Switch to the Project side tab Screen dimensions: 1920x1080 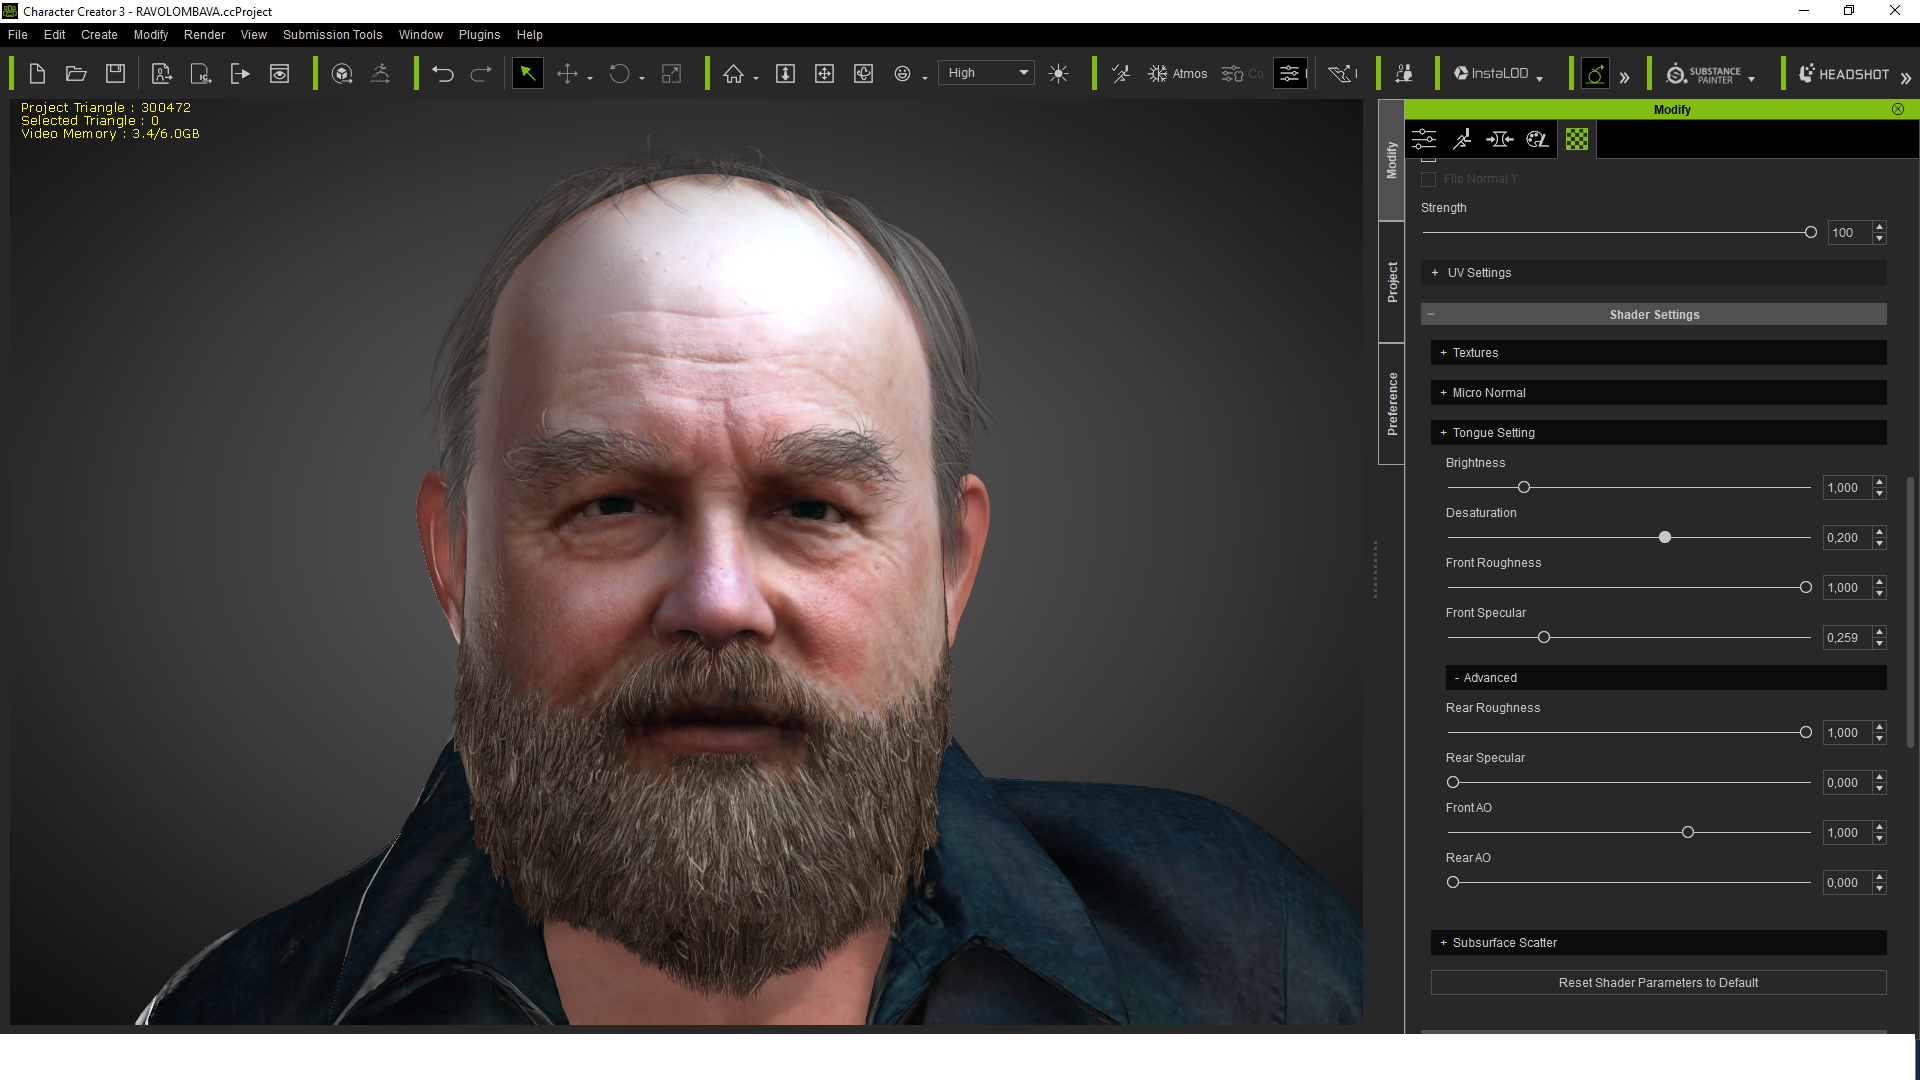[x=1391, y=282]
